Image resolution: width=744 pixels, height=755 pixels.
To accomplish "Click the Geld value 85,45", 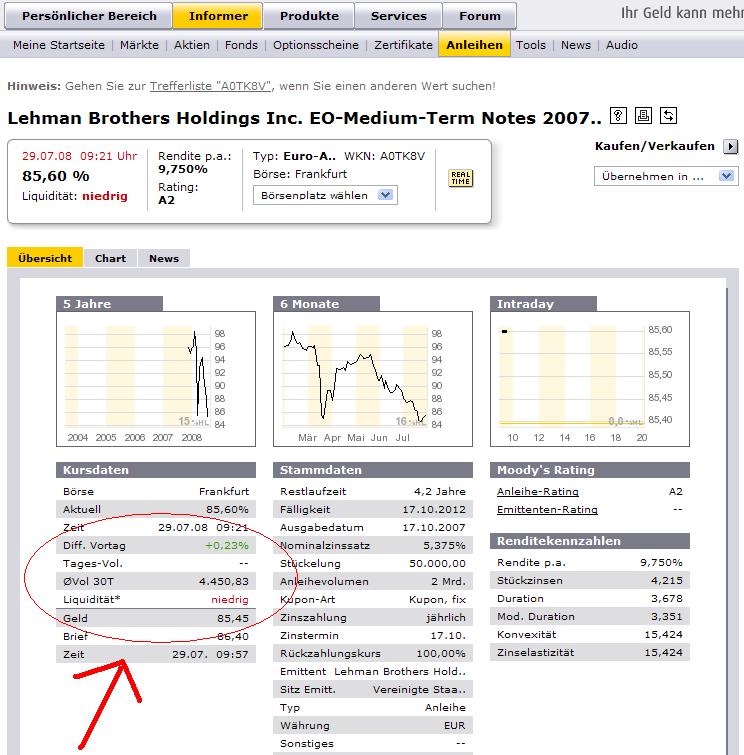I will coord(233,618).
